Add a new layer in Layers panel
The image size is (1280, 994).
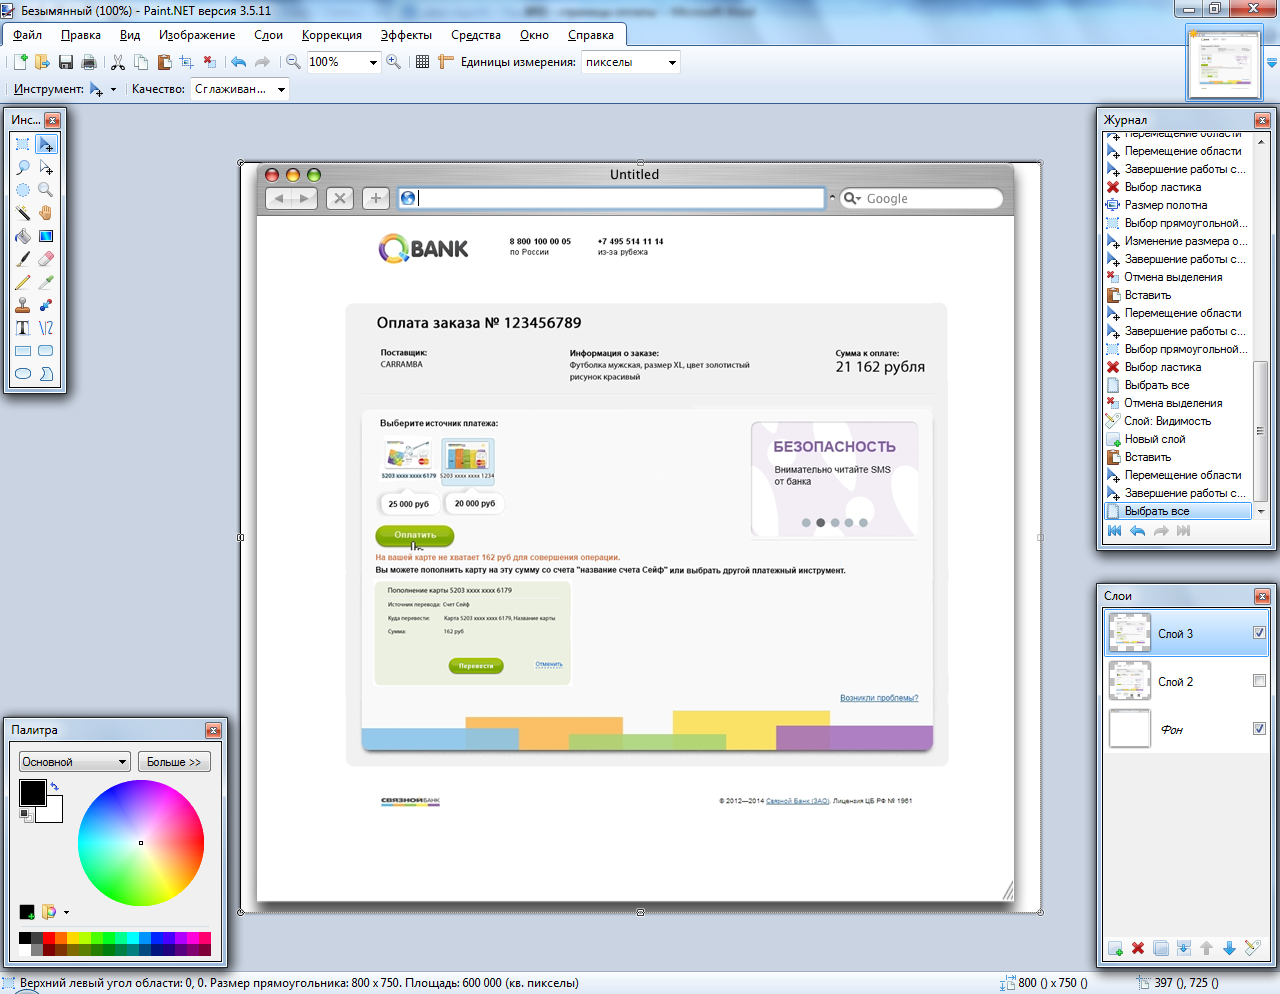click(x=1115, y=948)
